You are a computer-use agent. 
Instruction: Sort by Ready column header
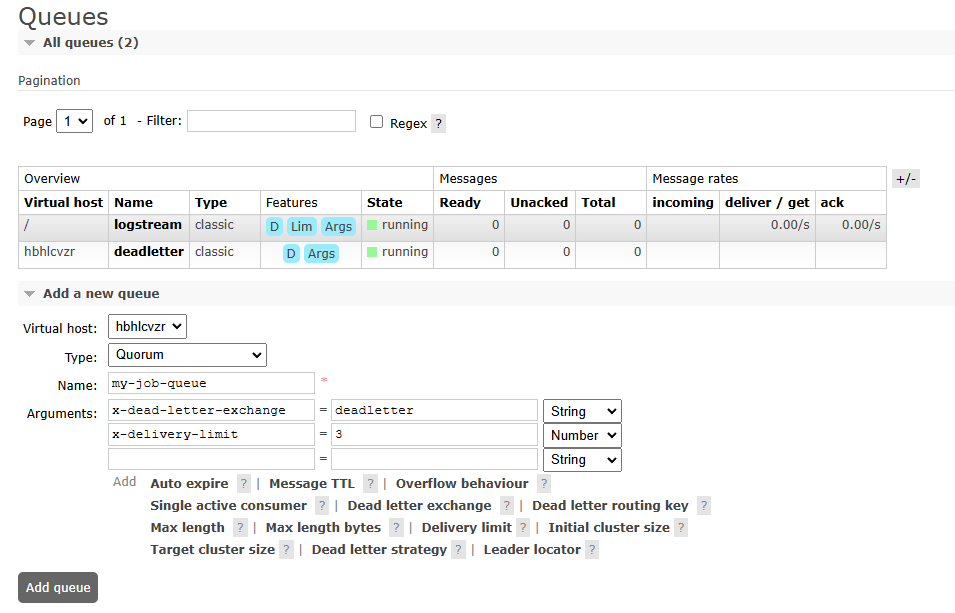[460, 203]
